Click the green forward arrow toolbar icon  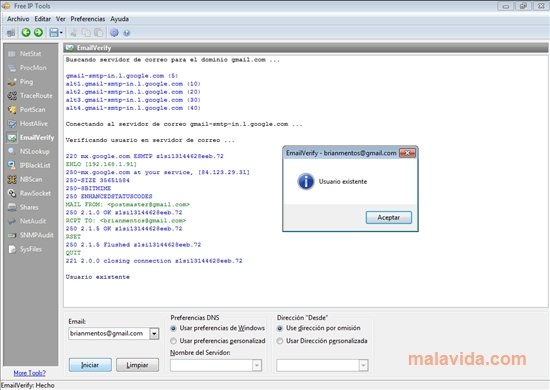tap(38, 33)
